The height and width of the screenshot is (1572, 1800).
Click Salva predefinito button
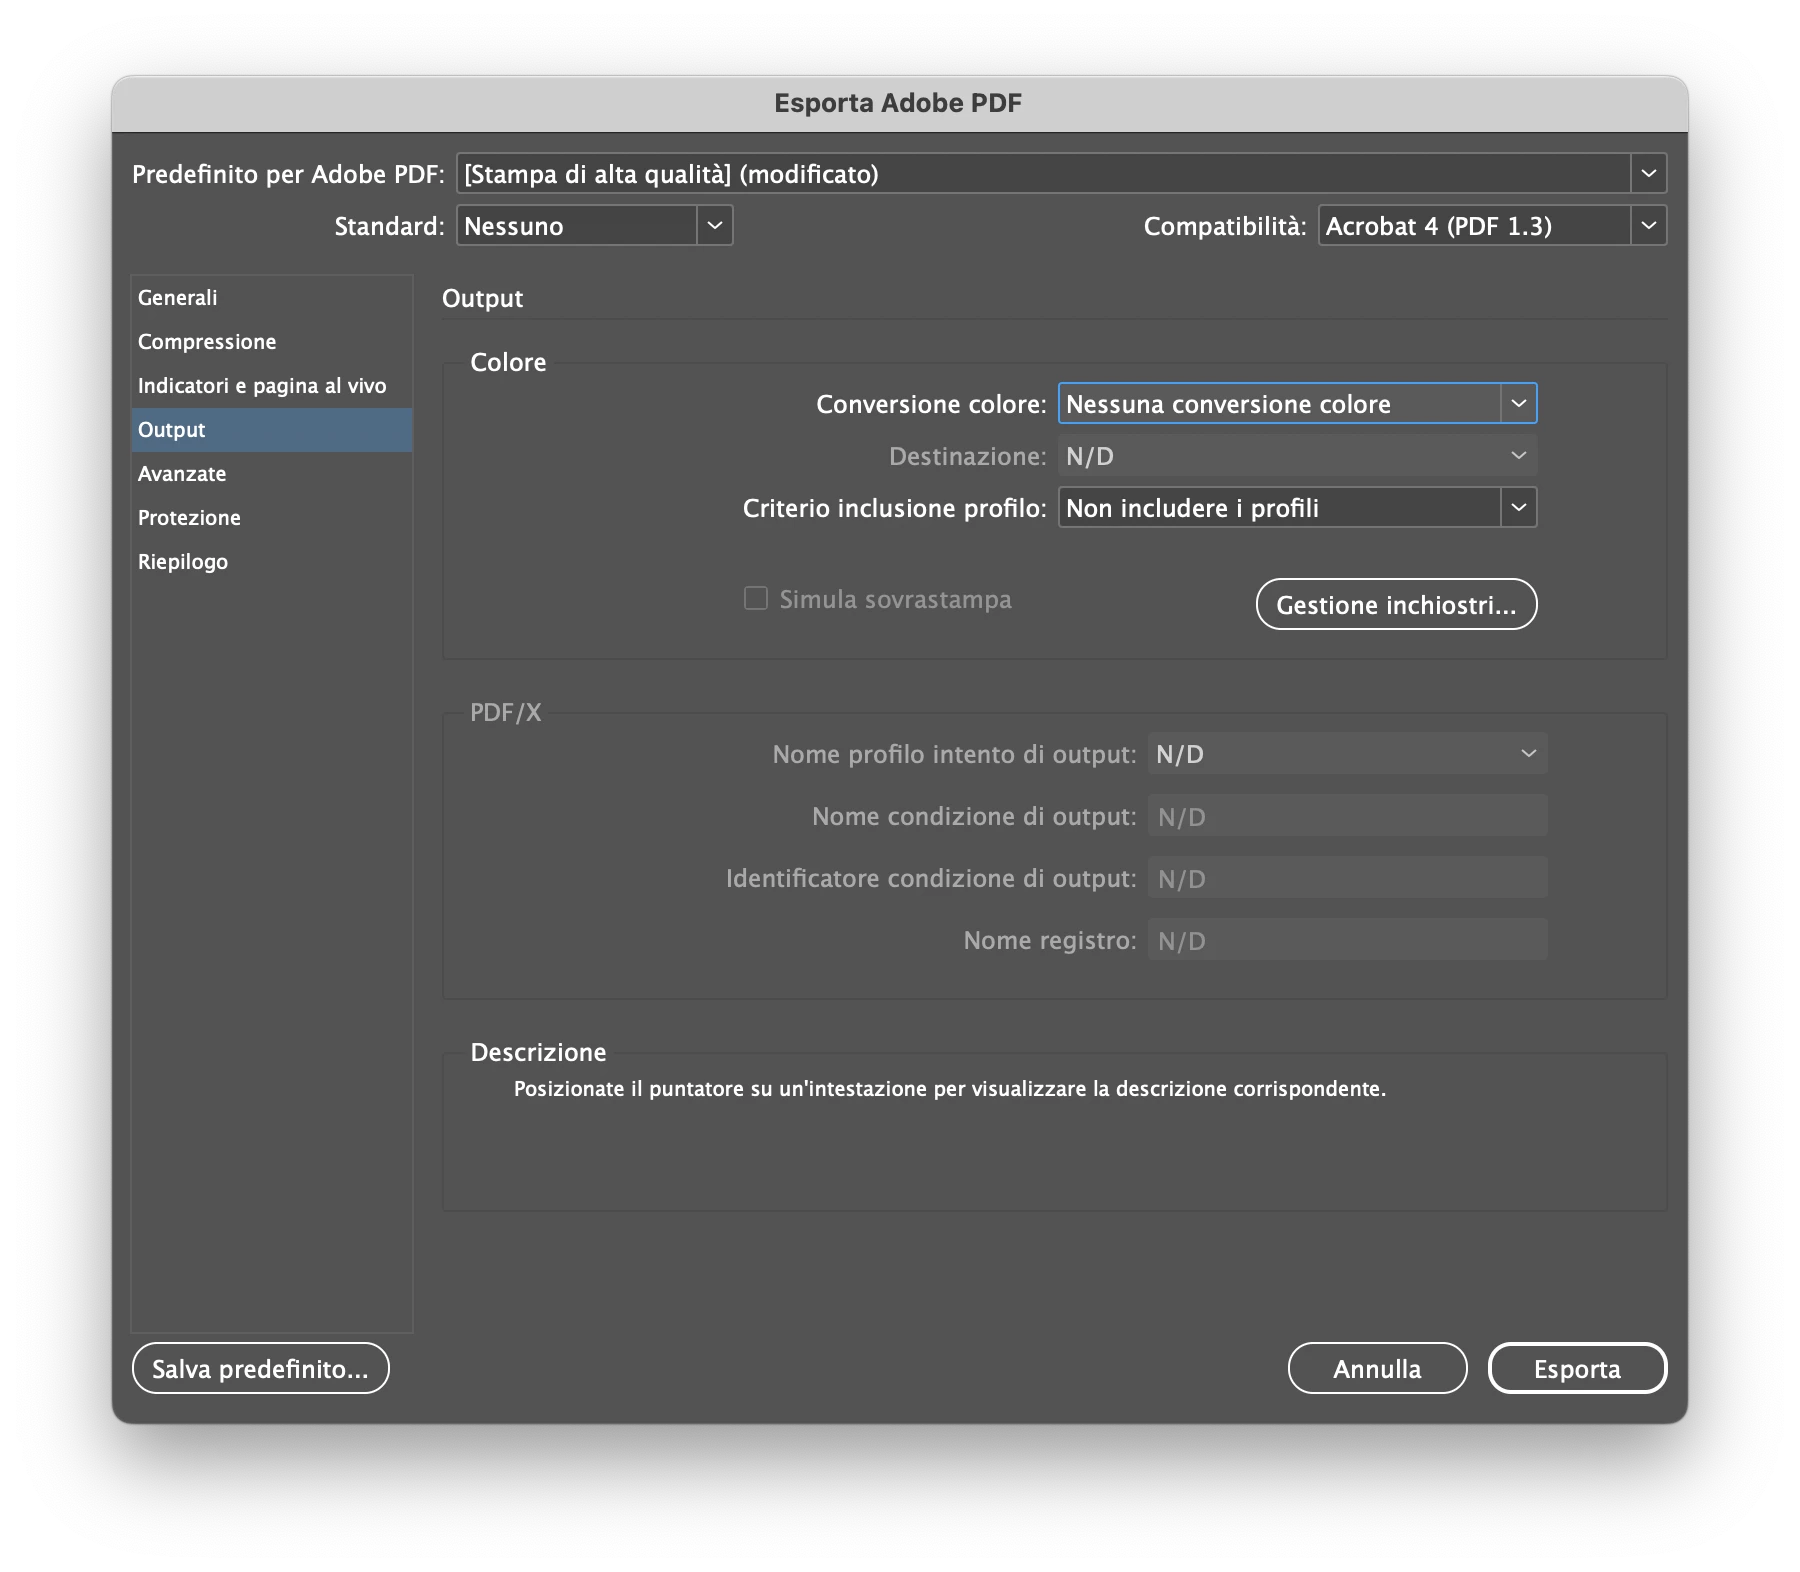(260, 1368)
